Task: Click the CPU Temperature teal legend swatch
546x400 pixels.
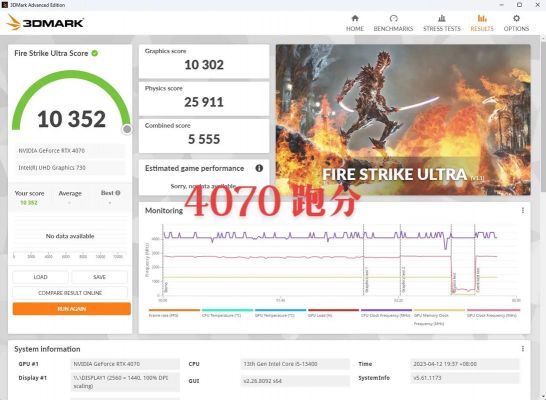Action: (227, 310)
